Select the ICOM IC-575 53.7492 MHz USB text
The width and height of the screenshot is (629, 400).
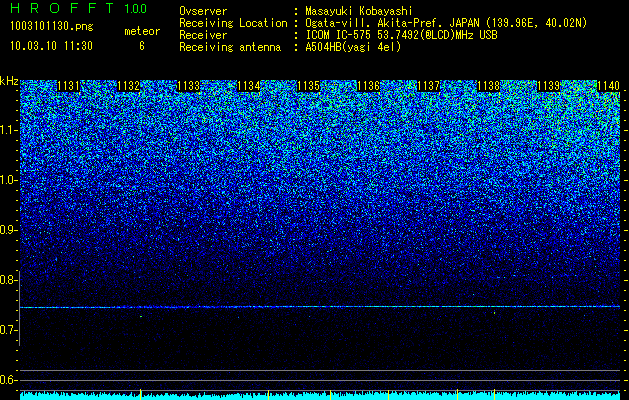tap(401, 35)
